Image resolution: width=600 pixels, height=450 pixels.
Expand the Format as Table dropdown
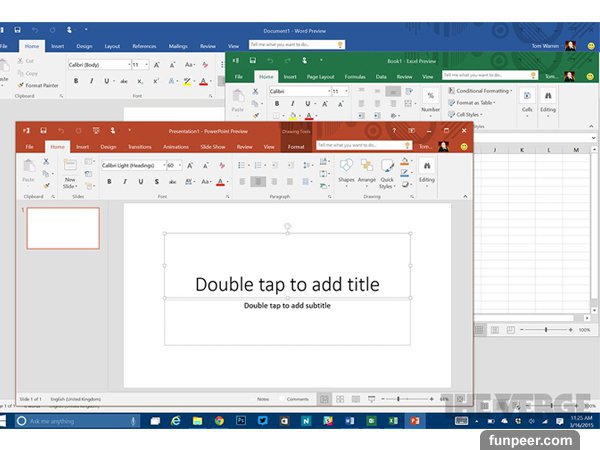coord(475,103)
